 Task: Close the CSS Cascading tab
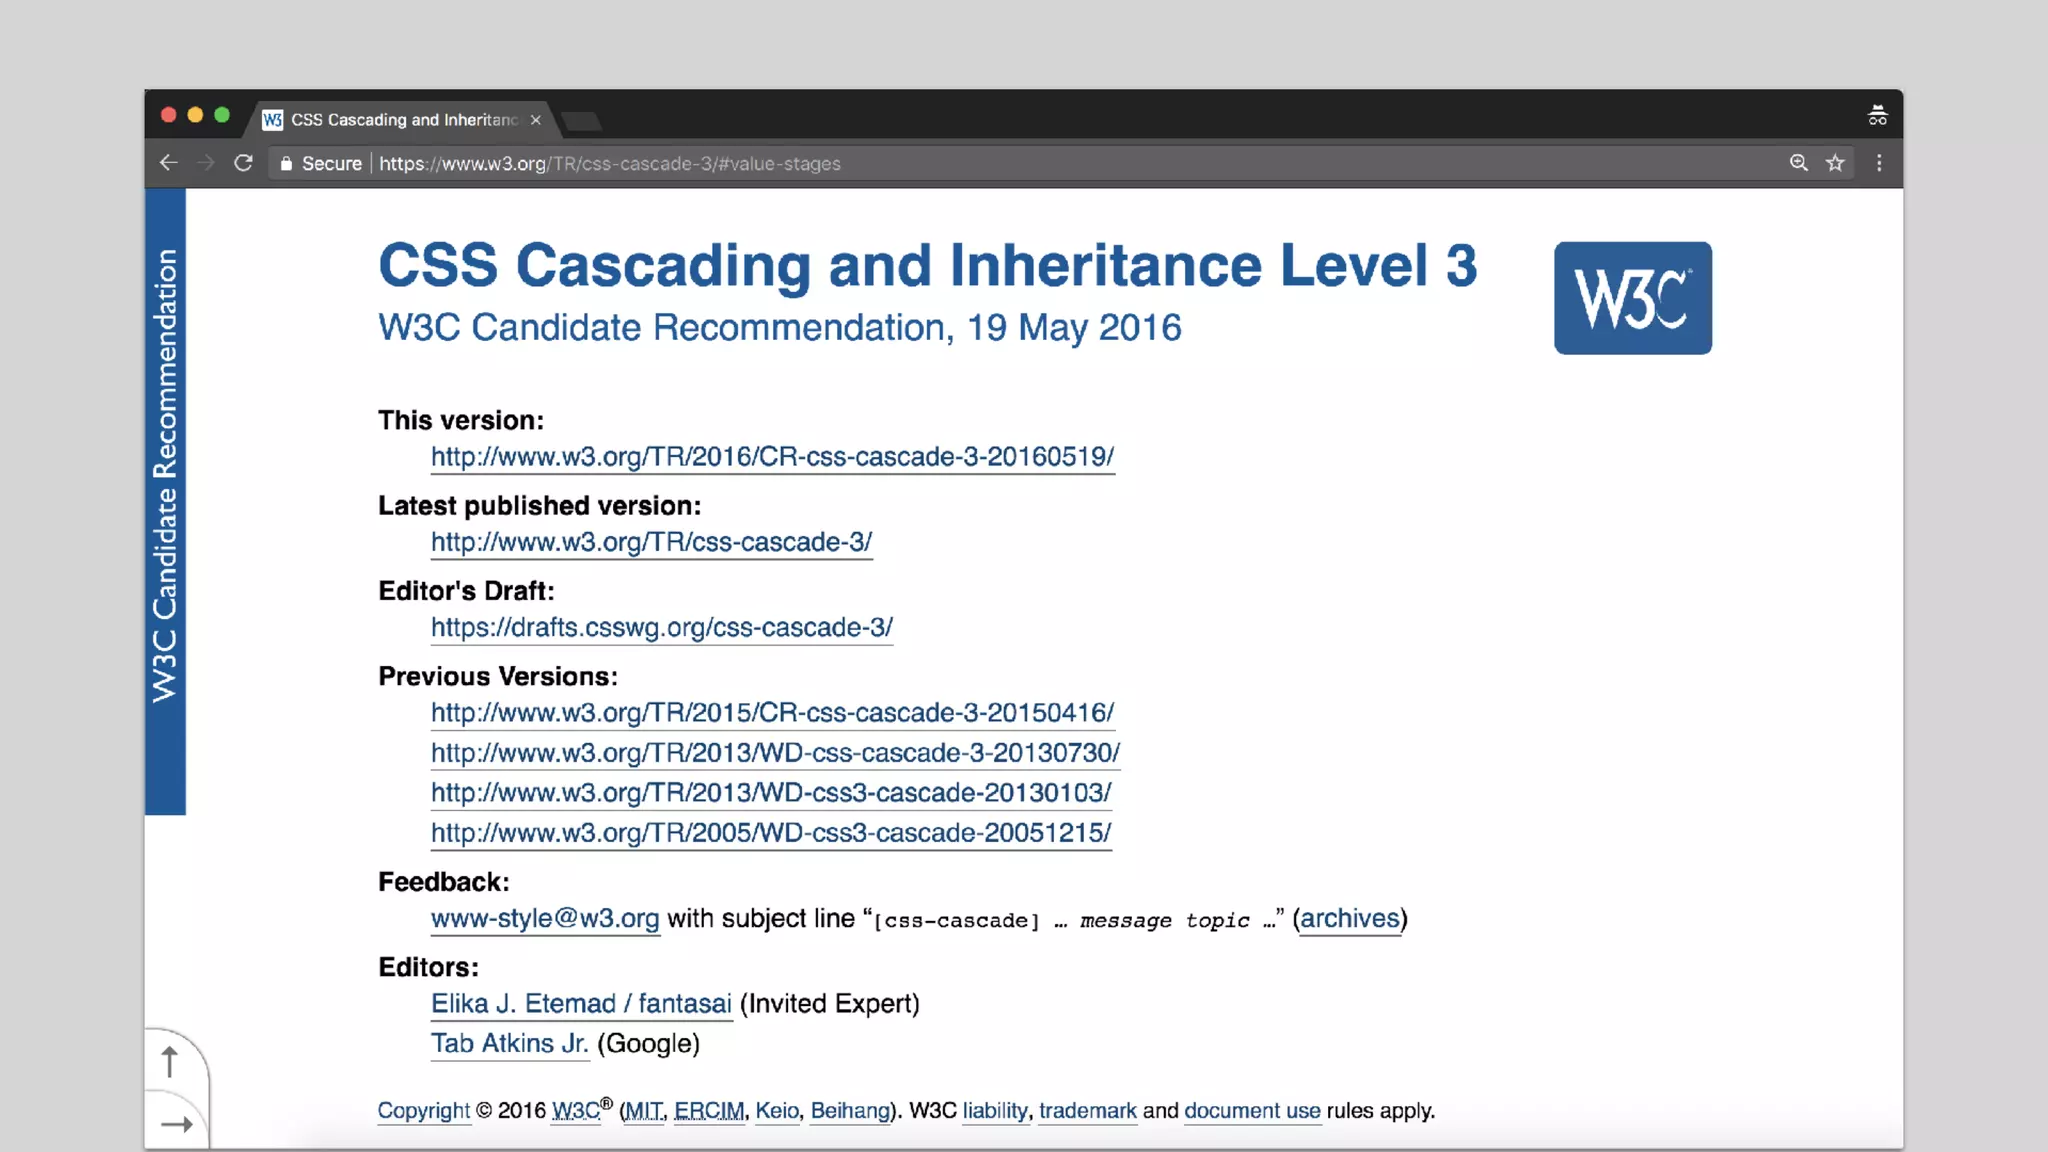[536, 120]
